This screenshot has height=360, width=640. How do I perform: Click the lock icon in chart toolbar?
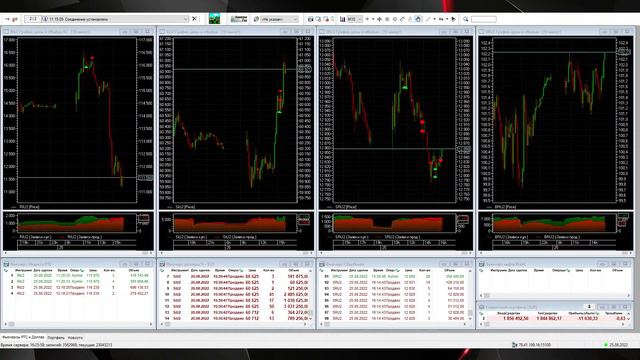click(x=410, y=19)
